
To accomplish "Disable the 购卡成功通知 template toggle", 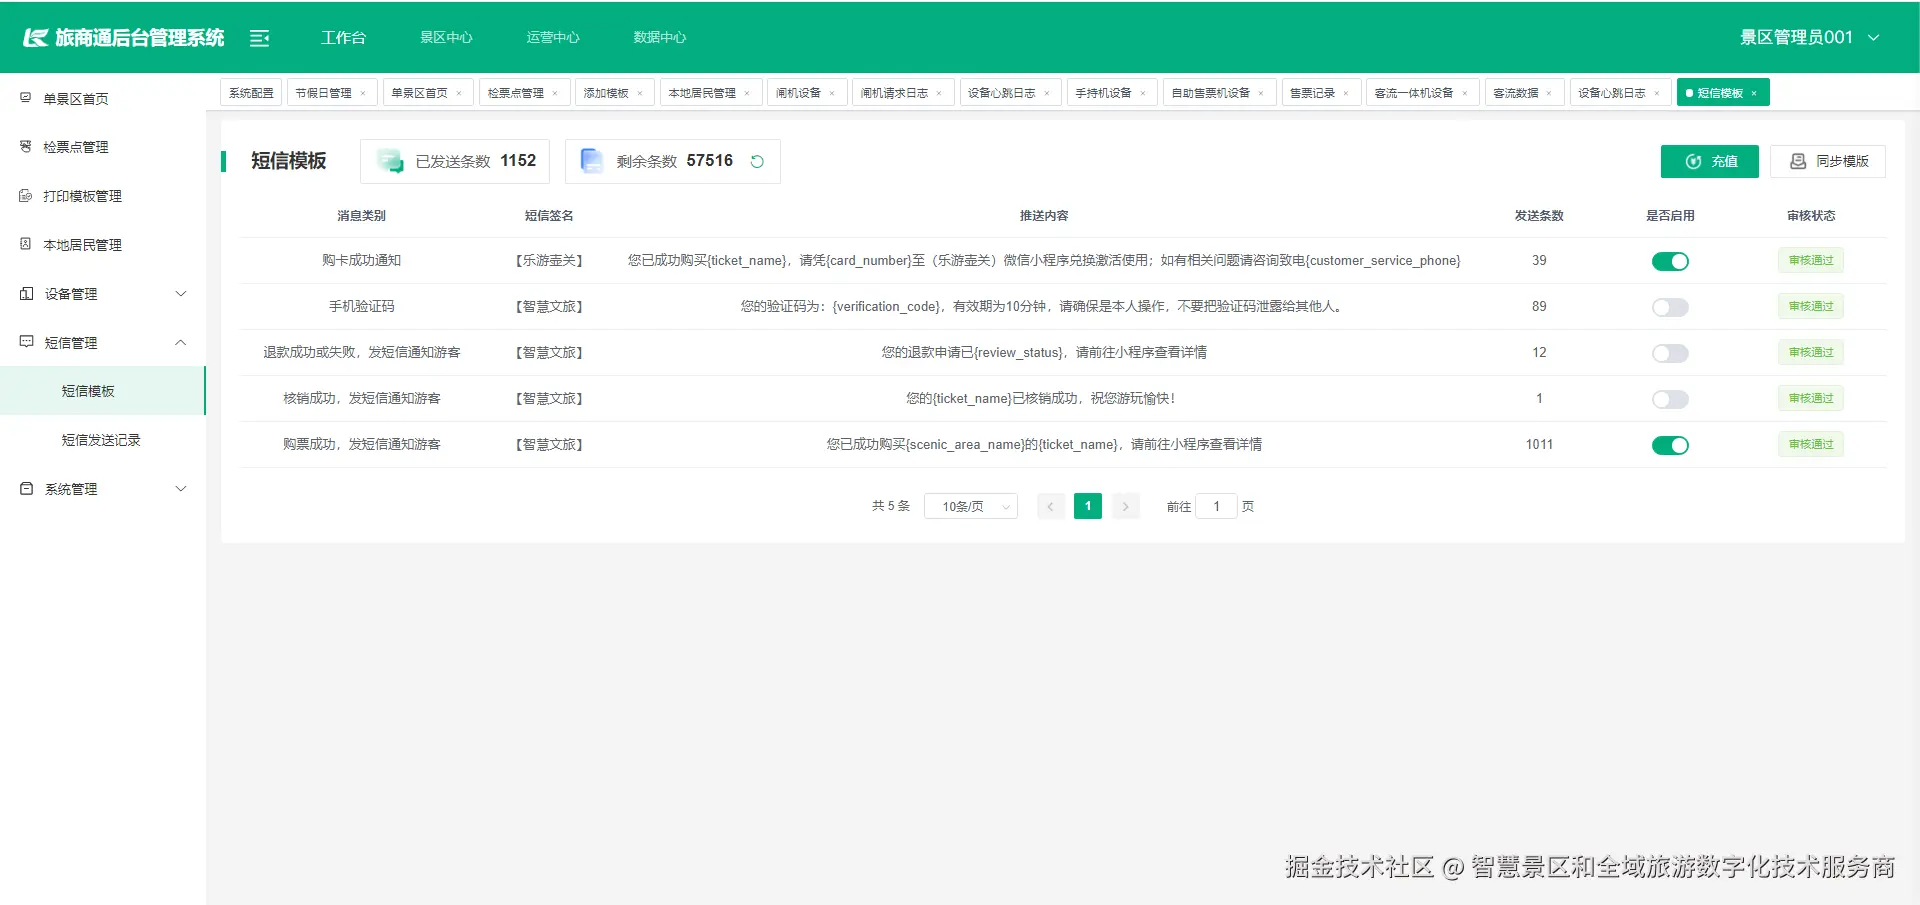I will (1670, 261).
